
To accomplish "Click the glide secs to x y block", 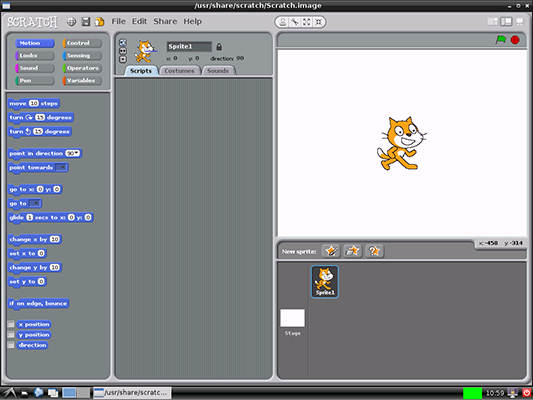I will (50, 218).
